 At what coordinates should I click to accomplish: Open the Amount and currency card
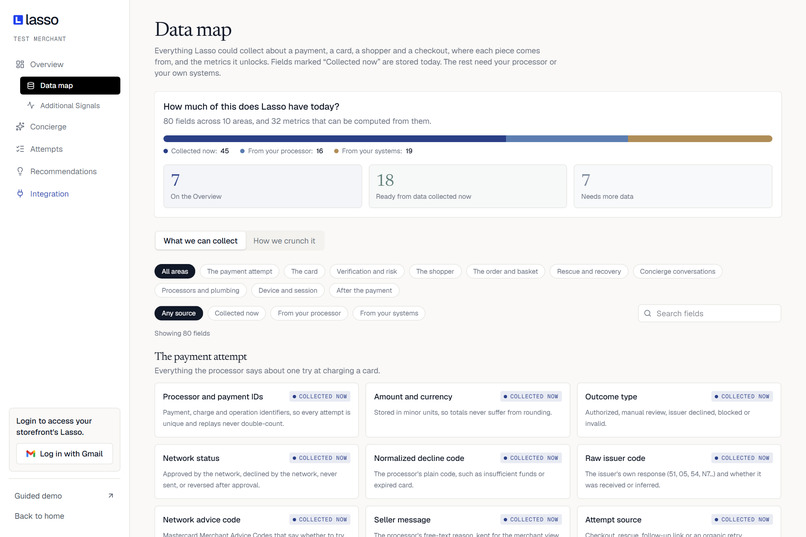tap(468, 410)
